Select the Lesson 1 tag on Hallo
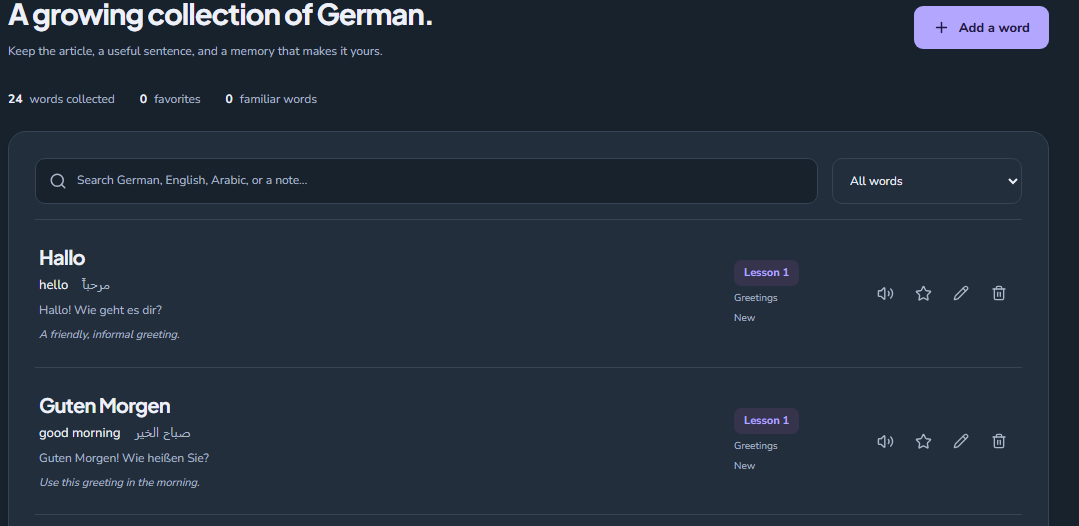Screen dimensions: 1079x526 (x=766, y=273)
